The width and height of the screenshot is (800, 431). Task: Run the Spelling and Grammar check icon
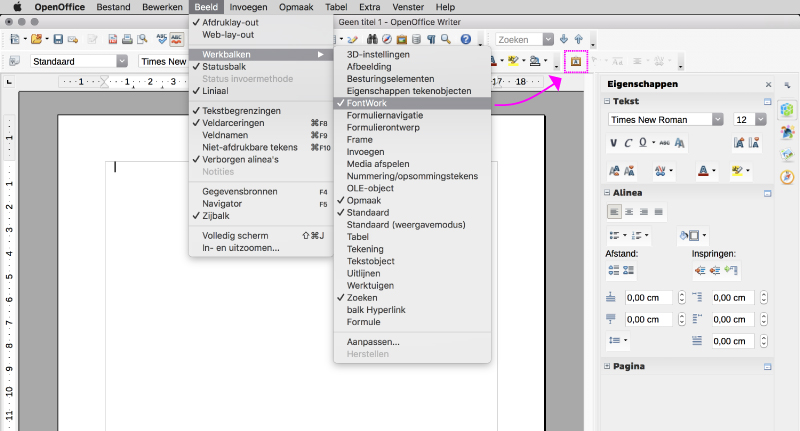point(162,39)
